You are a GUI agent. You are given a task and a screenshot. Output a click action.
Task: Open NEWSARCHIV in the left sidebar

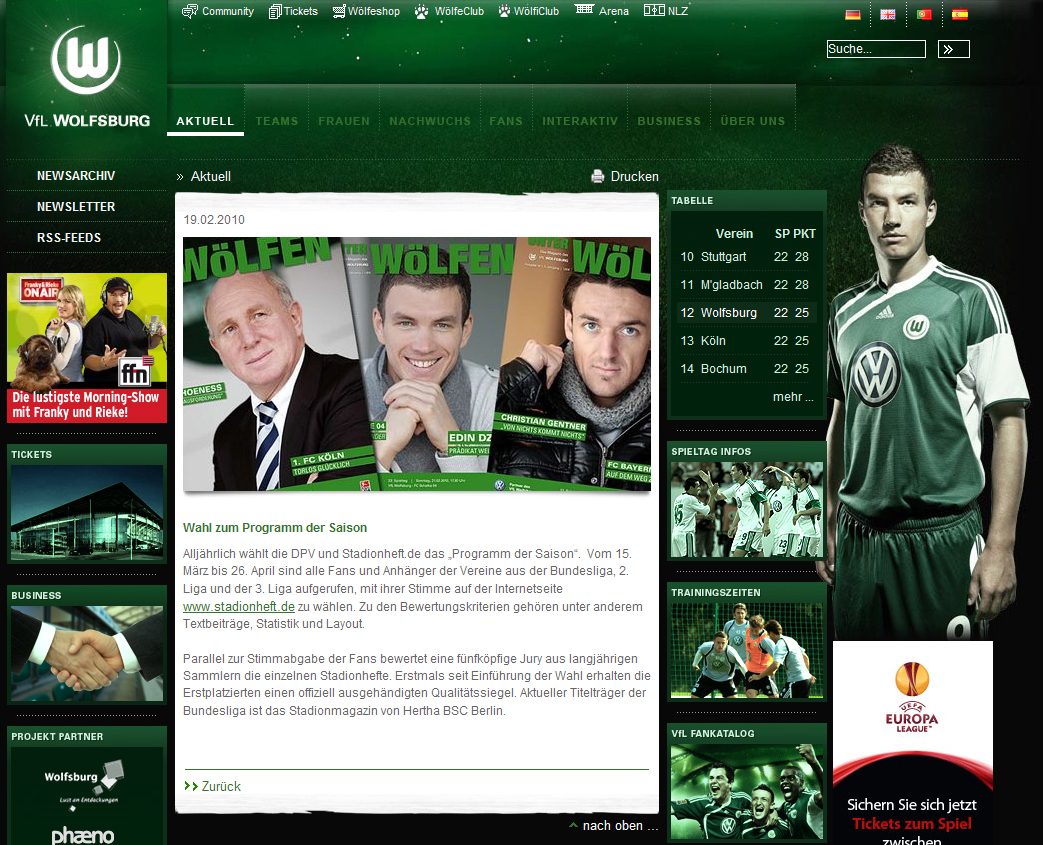coord(76,176)
